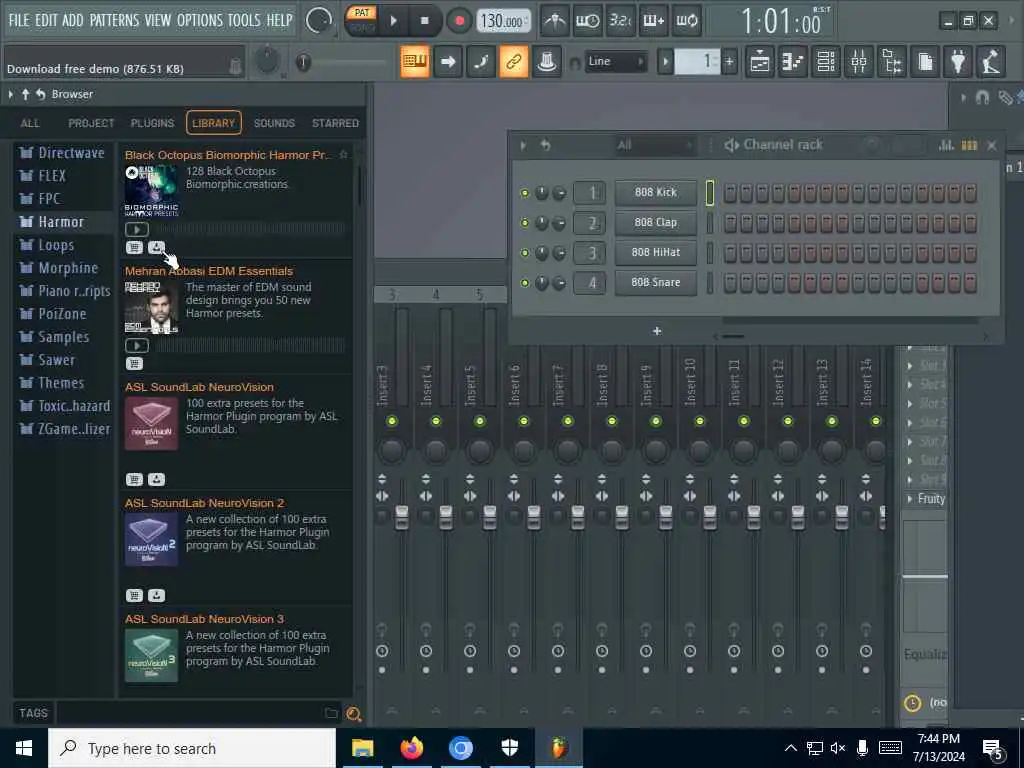Screen dimensions: 1024x768
Task: Mute the 808 Clap channel
Action: pyautogui.click(x=524, y=223)
